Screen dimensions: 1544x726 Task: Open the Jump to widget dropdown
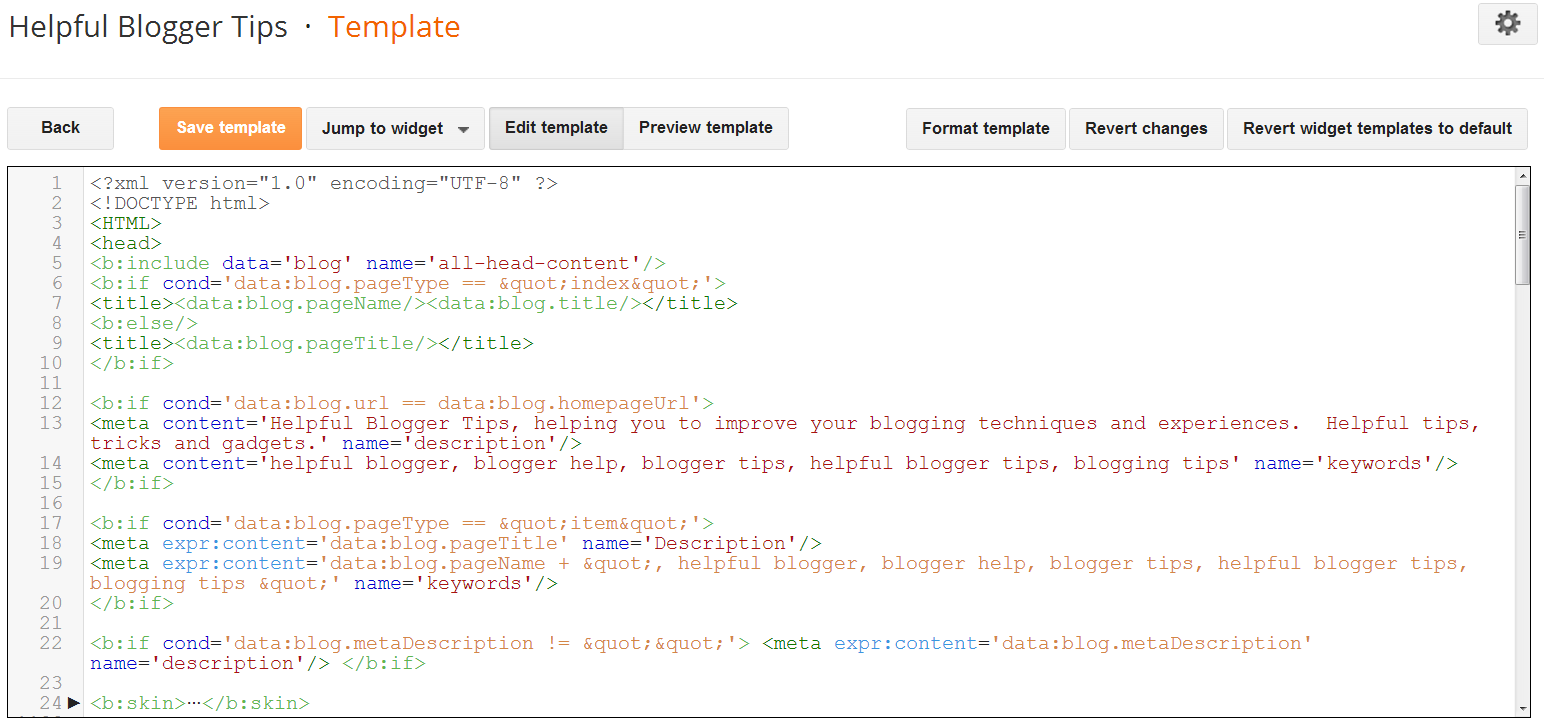pos(395,128)
